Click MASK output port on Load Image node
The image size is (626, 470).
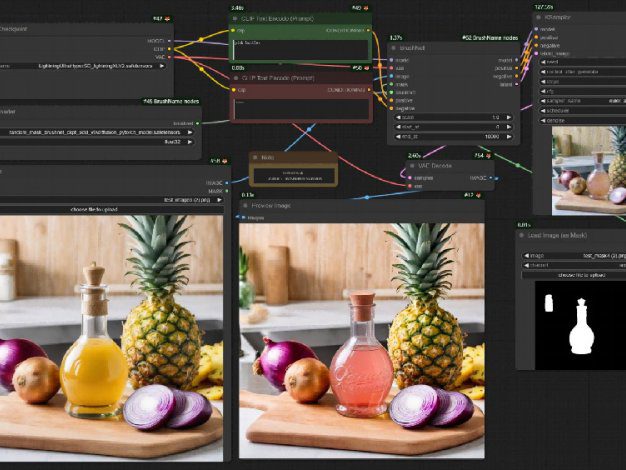(226, 191)
